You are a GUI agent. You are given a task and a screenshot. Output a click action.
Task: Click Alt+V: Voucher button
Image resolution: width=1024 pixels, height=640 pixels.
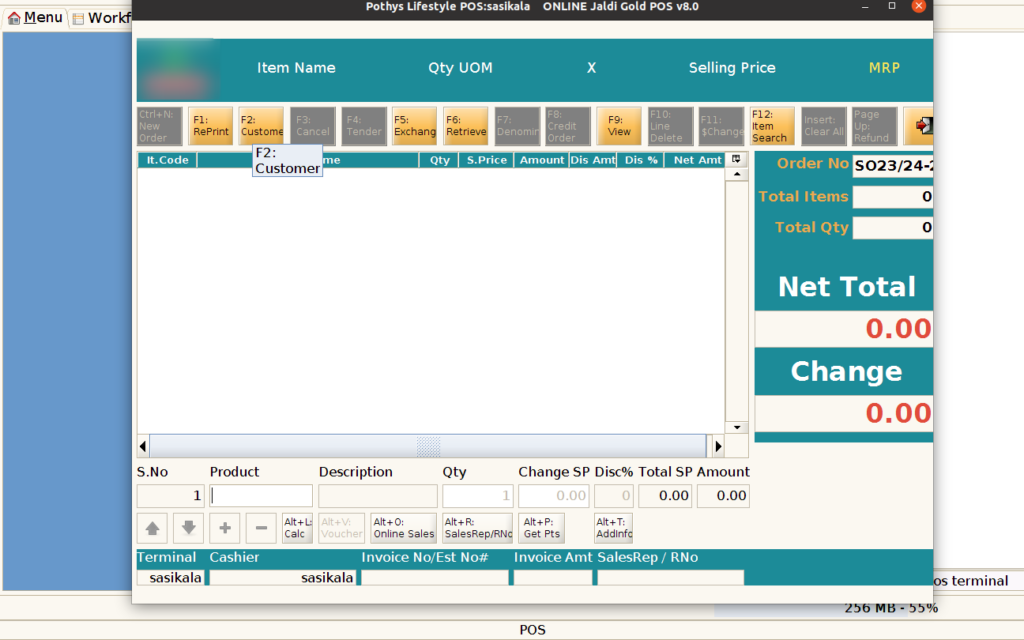click(342, 528)
